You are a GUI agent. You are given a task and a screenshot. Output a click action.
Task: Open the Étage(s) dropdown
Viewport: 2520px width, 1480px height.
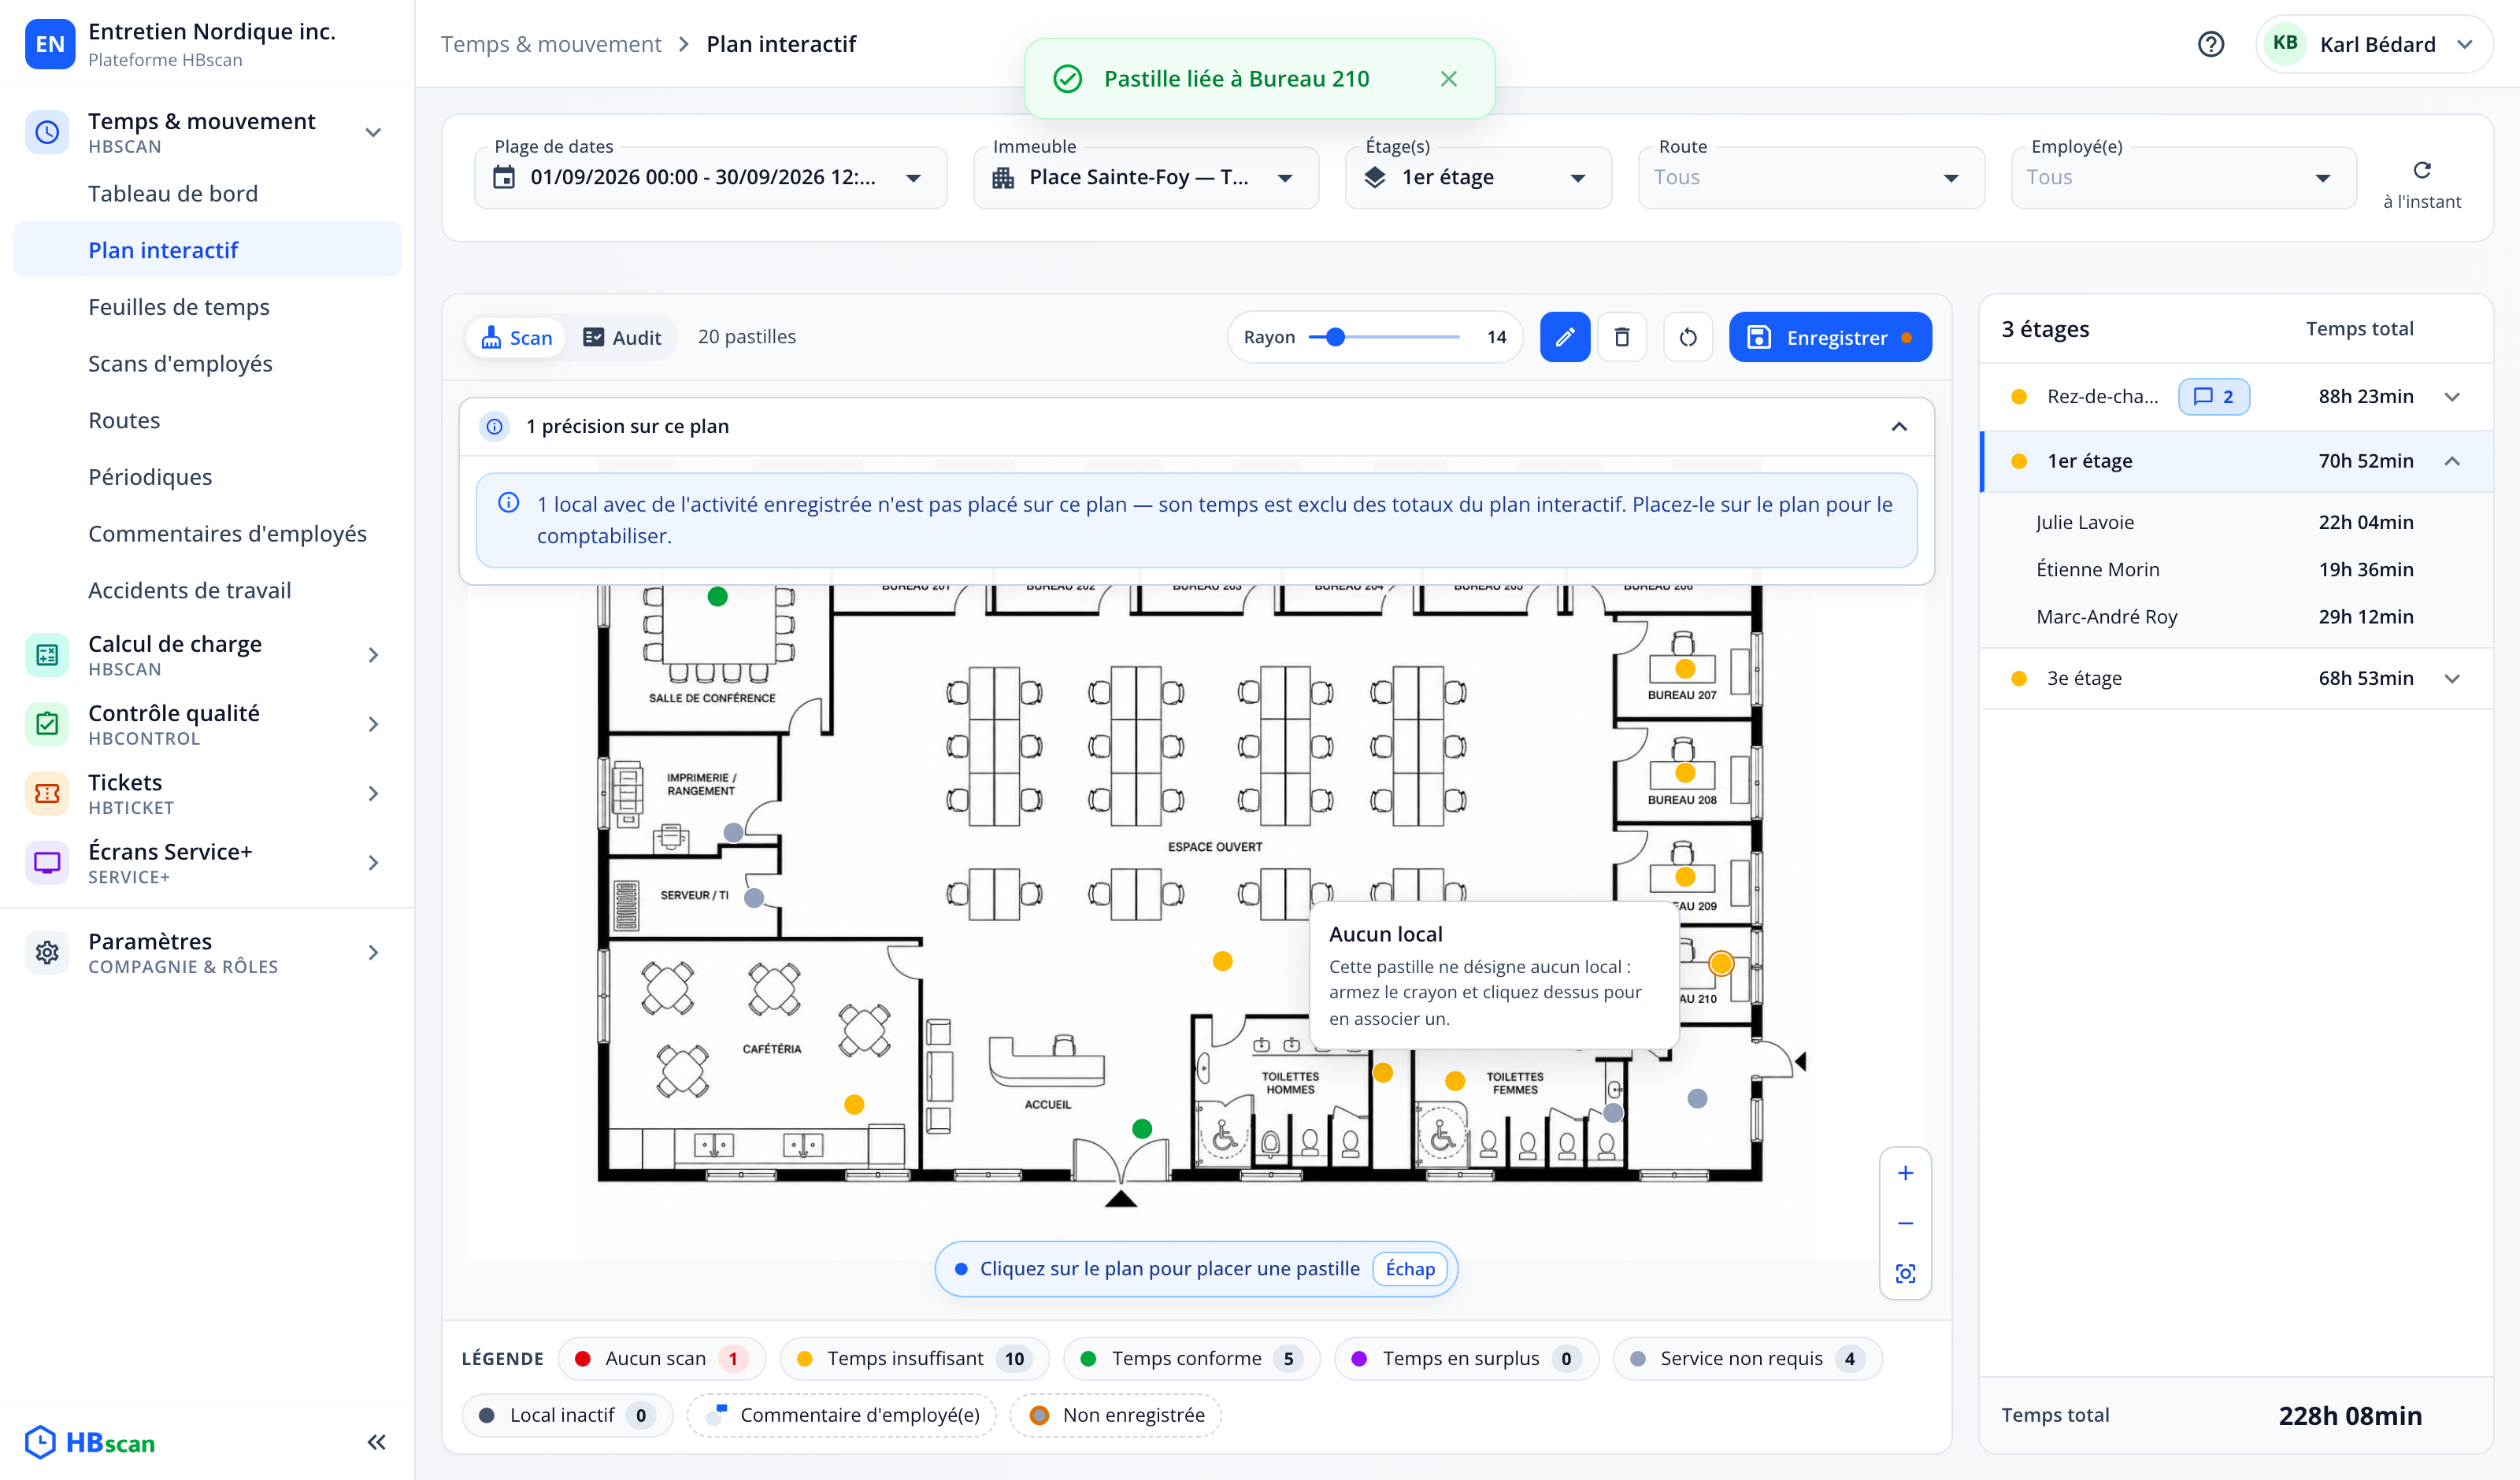pos(1478,177)
